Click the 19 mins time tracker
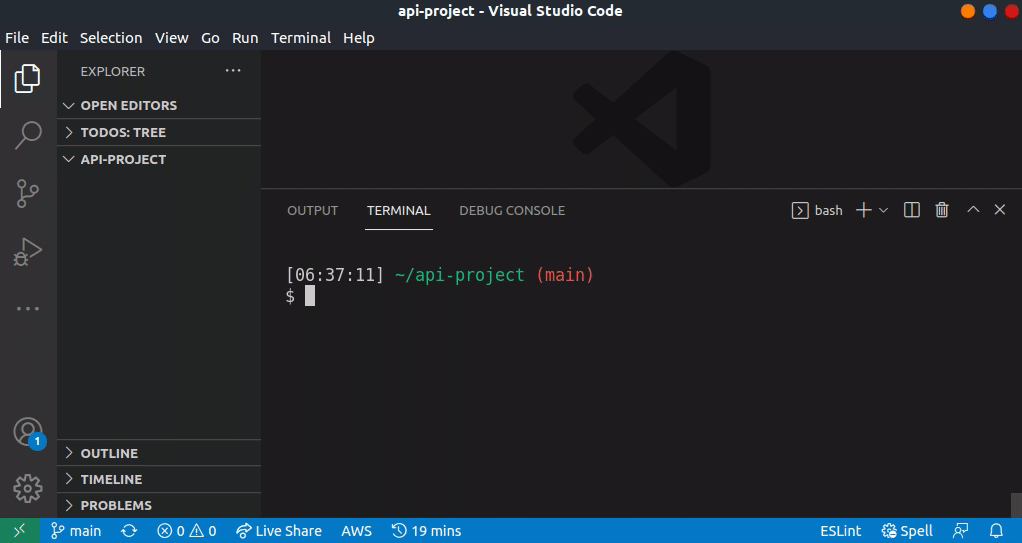The image size is (1022, 543). (x=426, y=531)
